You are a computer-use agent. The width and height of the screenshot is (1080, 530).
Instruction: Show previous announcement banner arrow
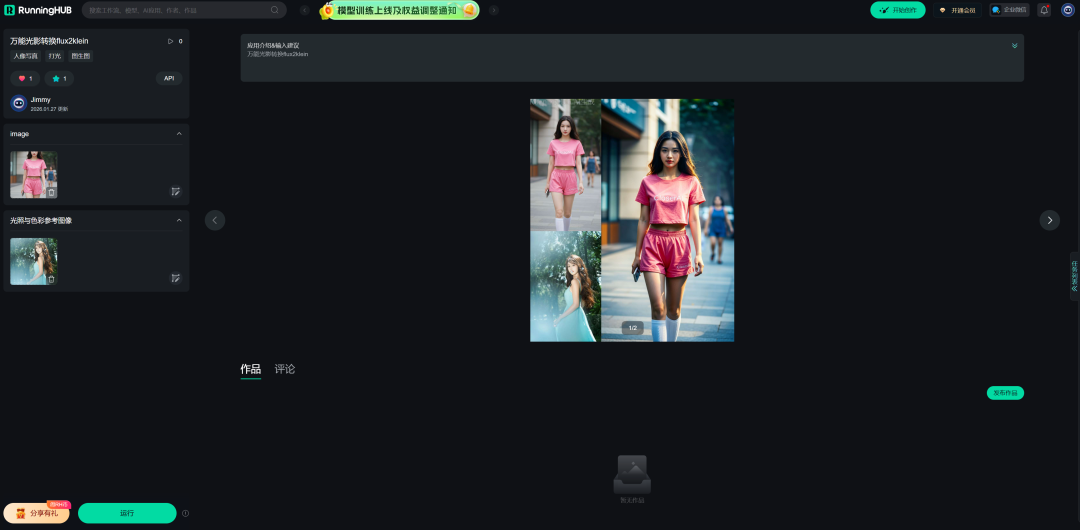(304, 10)
